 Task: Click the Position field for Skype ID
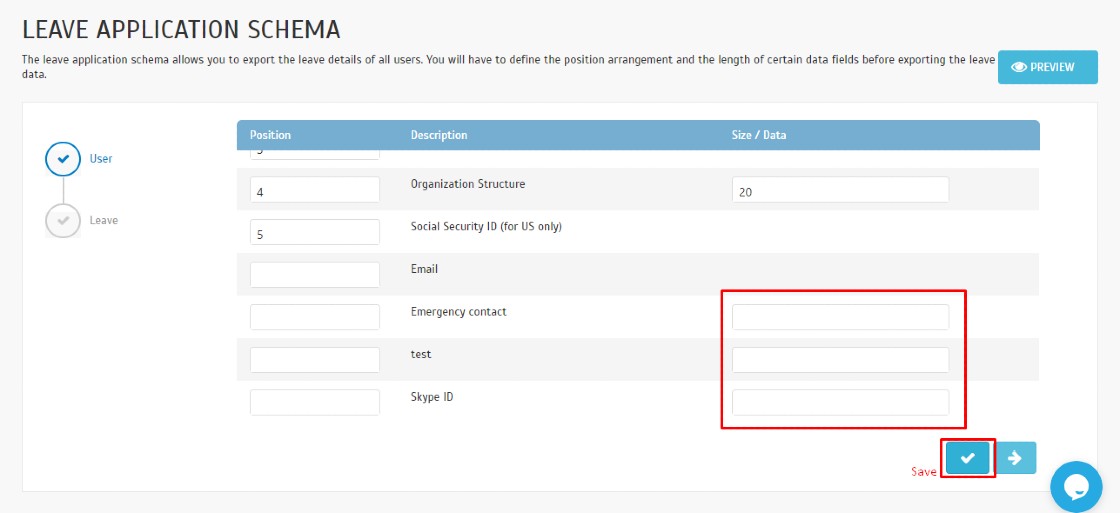point(315,402)
